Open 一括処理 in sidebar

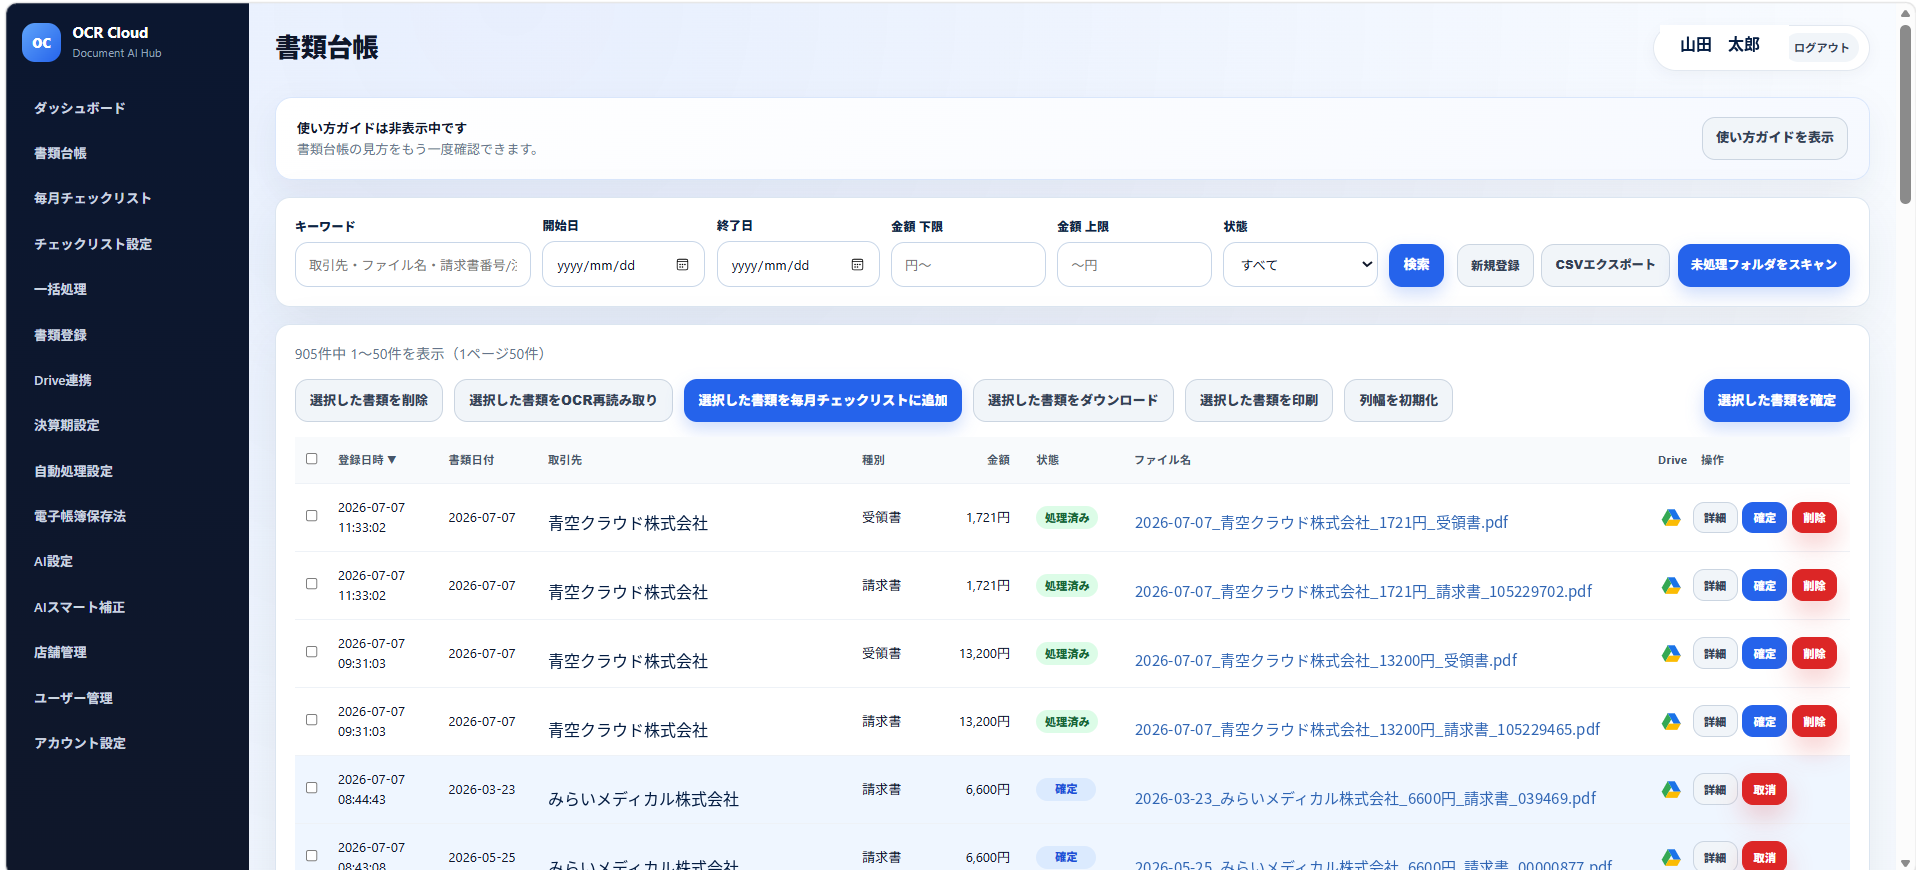tap(60, 289)
